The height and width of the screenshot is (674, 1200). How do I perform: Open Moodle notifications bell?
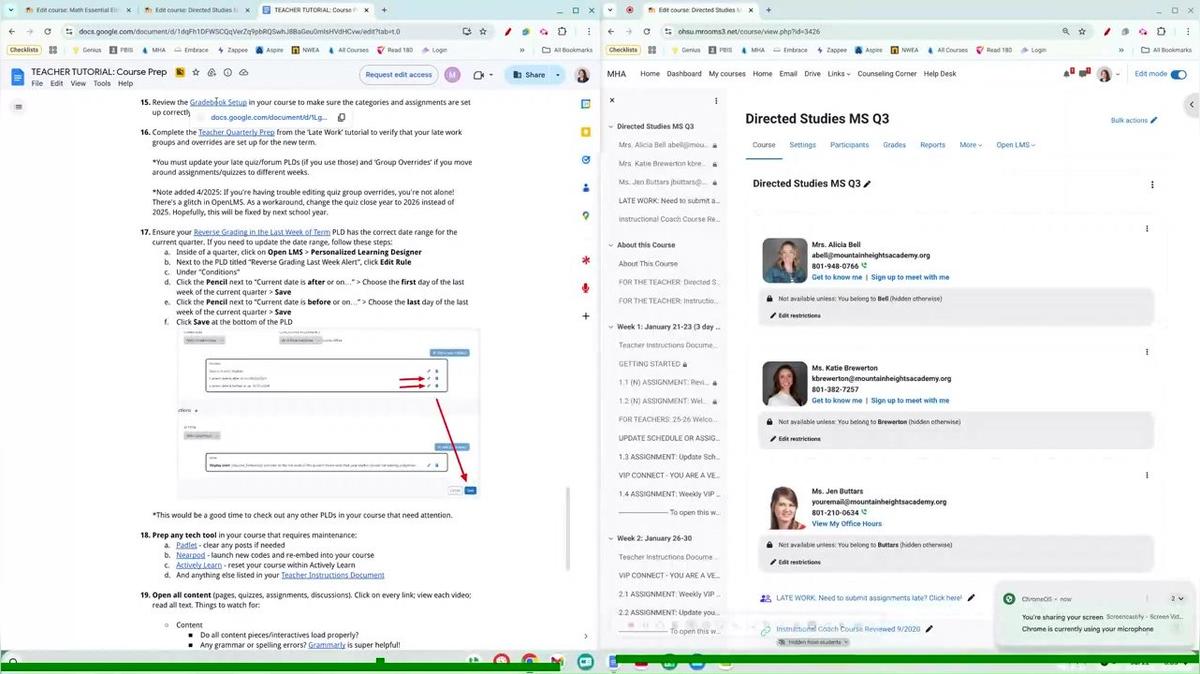click(x=1069, y=74)
